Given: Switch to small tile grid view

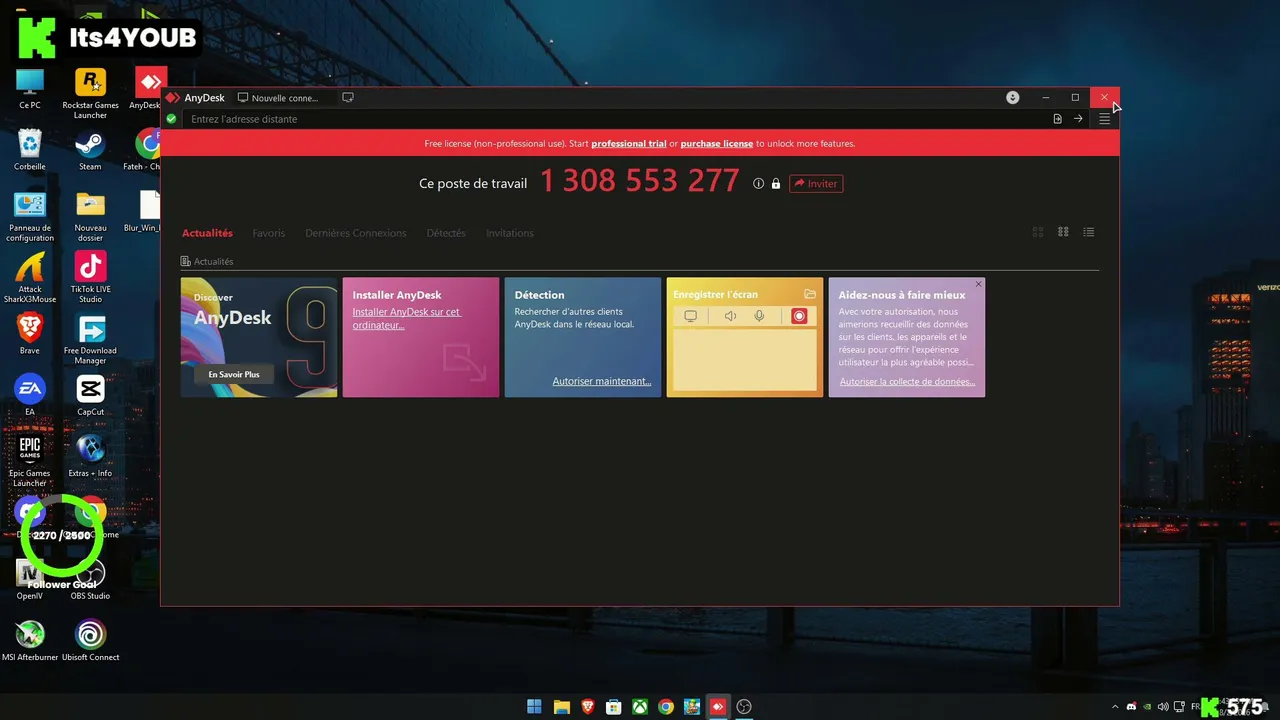Looking at the screenshot, I should (1063, 232).
